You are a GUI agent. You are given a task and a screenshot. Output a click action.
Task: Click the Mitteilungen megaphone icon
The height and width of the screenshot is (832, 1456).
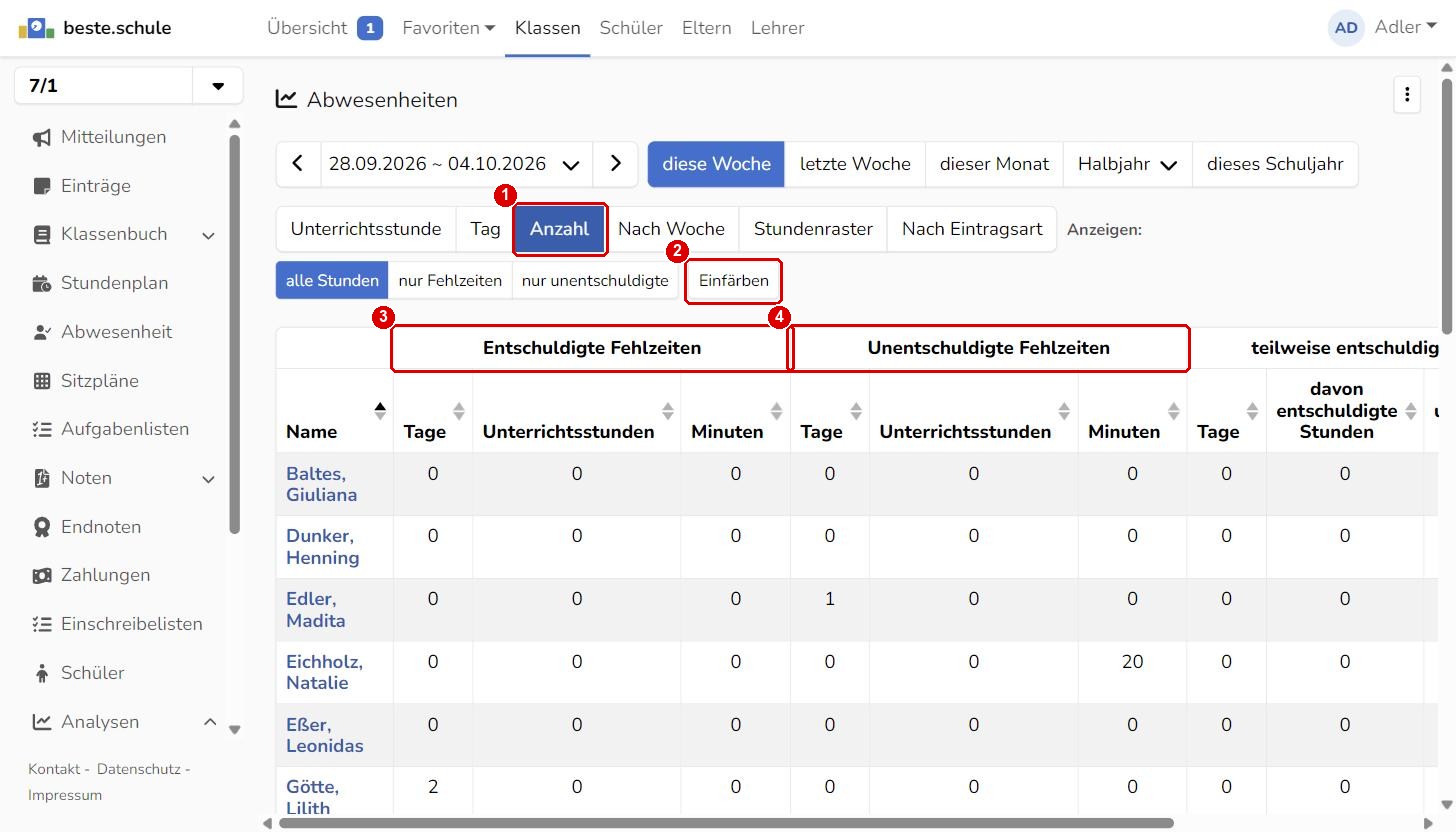(42, 138)
